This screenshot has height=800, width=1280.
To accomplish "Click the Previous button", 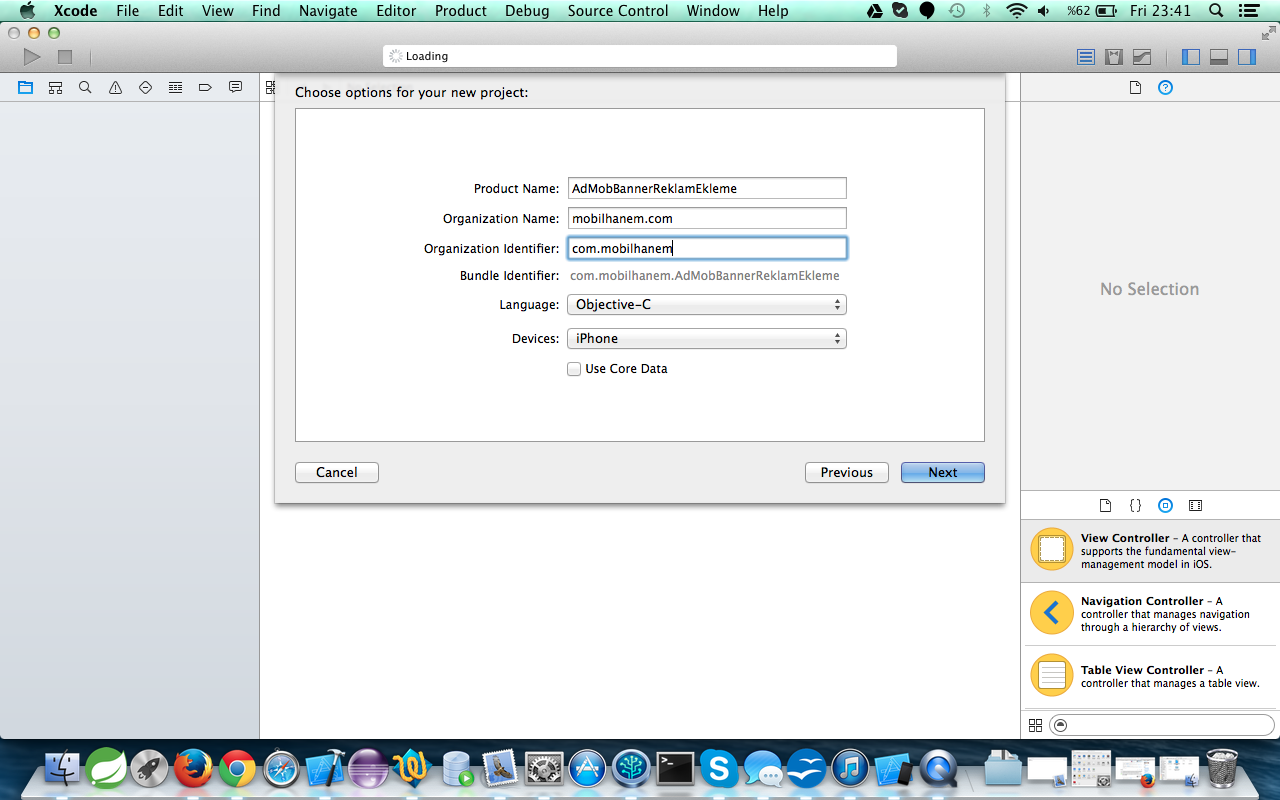I will tap(847, 472).
